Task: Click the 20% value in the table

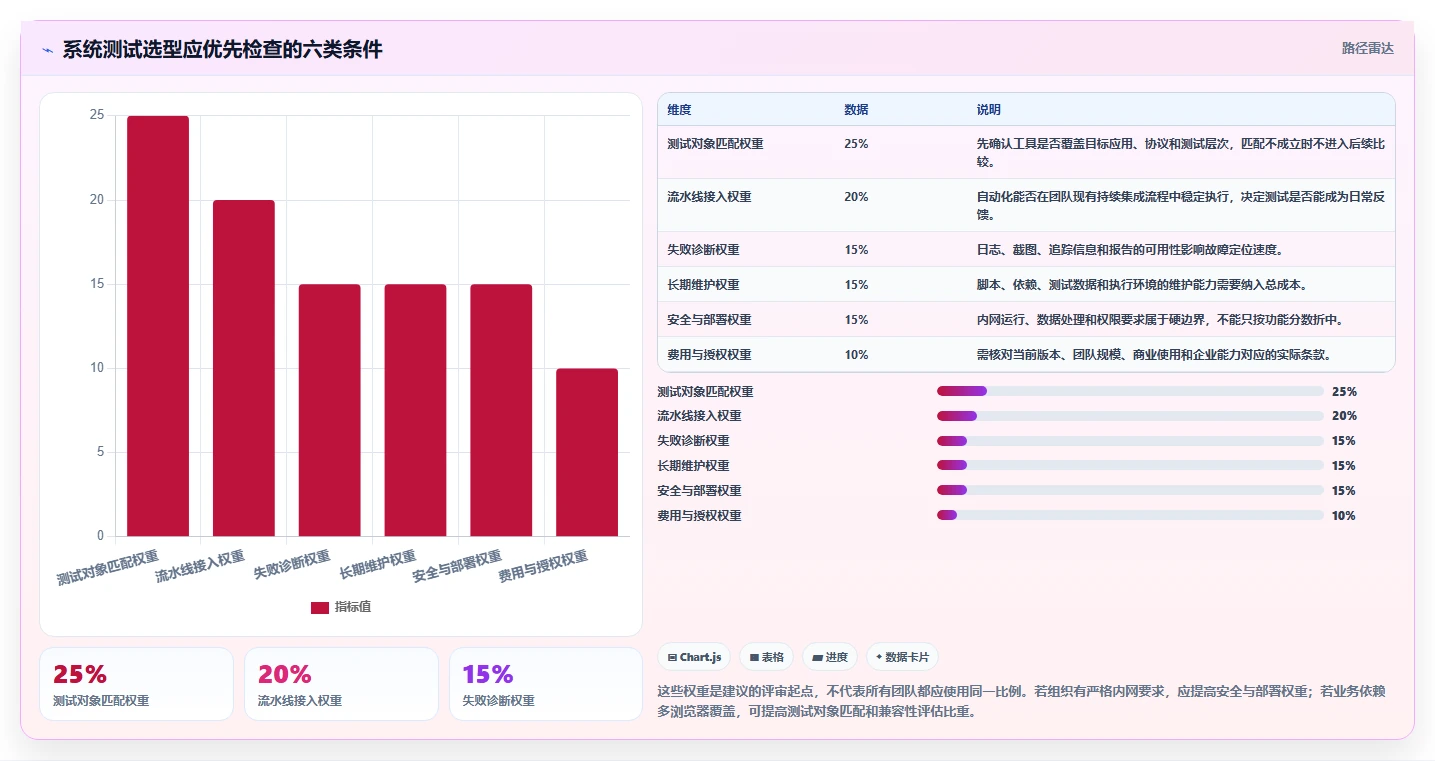Action: (x=856, y=197)
